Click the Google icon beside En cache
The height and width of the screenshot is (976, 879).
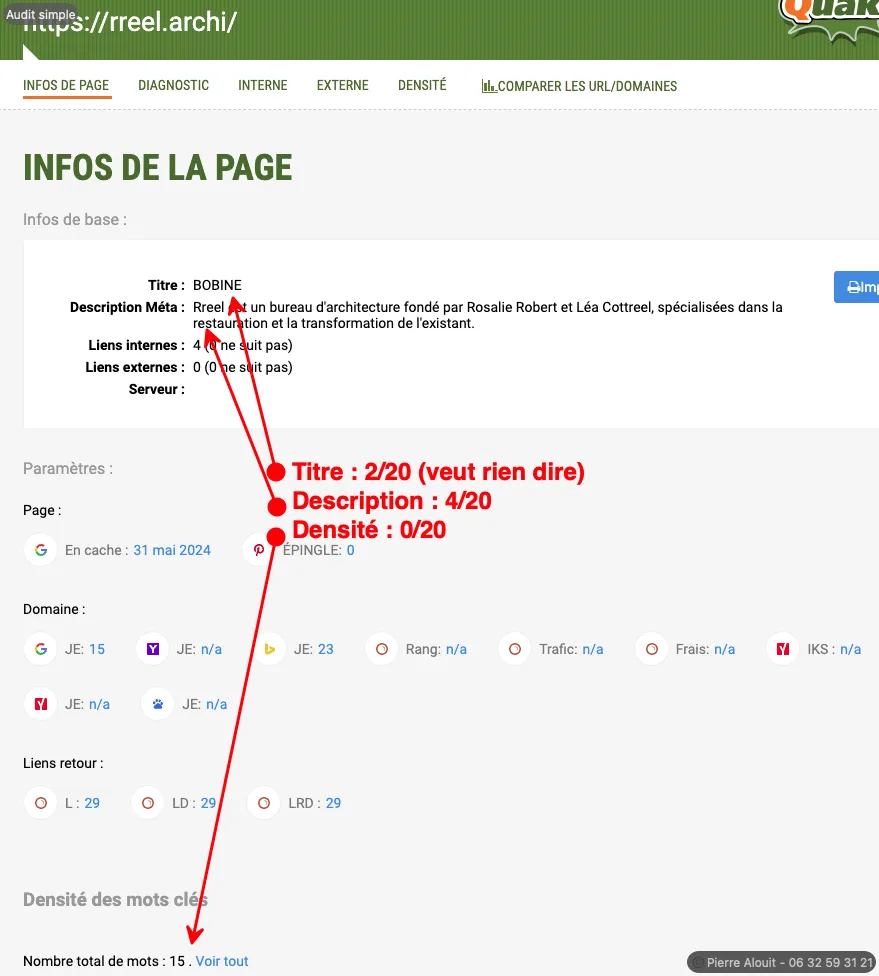41,550
